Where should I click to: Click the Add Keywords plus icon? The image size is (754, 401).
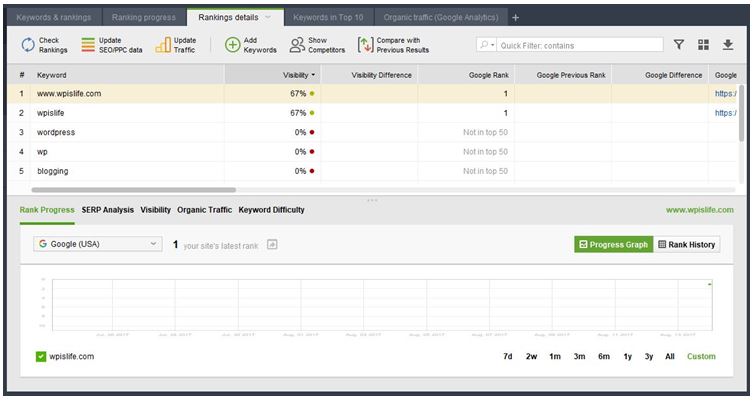(x=232, y=45)
